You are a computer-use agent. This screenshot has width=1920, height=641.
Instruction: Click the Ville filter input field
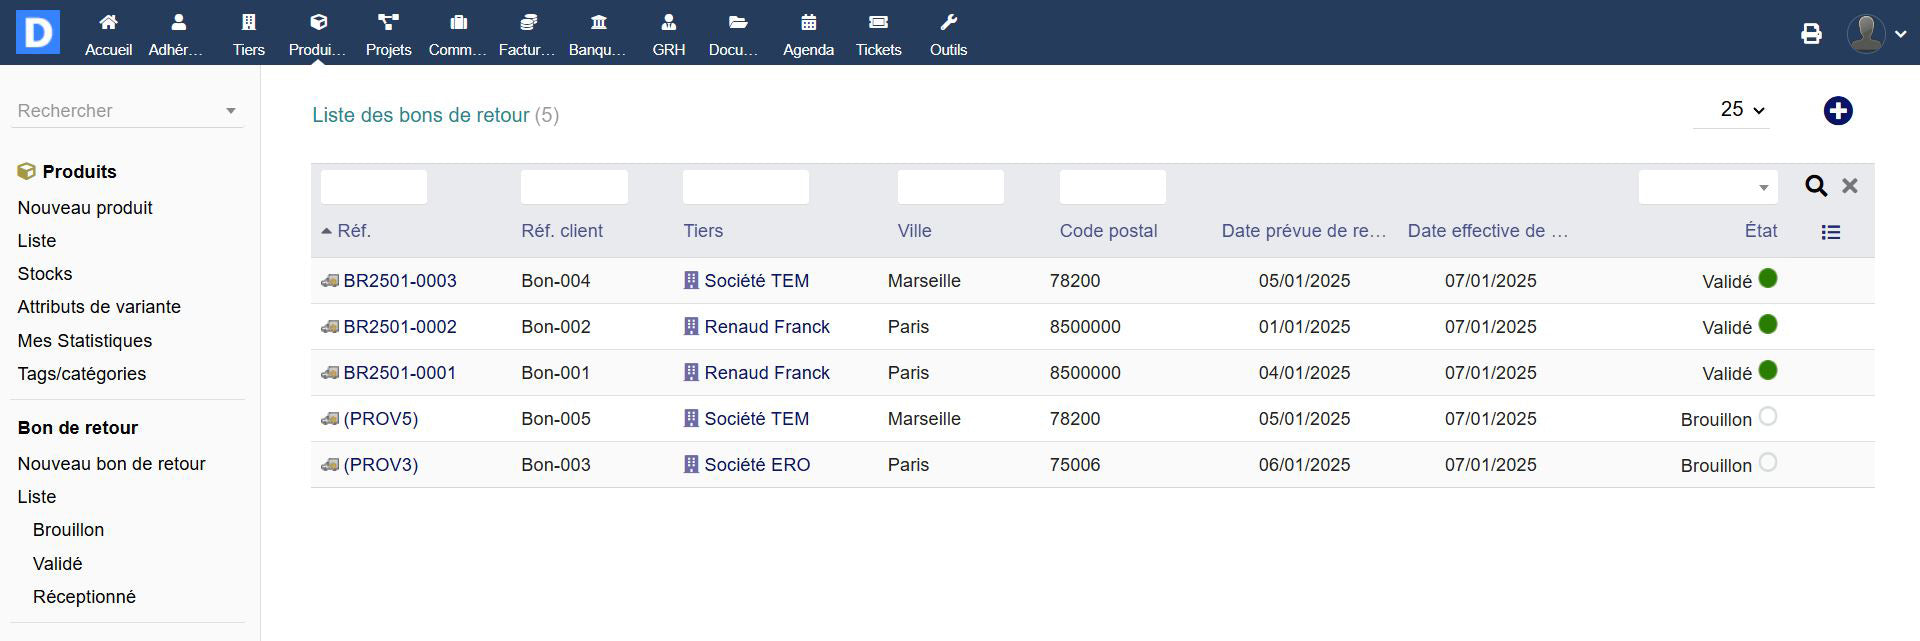coord(950,187)
